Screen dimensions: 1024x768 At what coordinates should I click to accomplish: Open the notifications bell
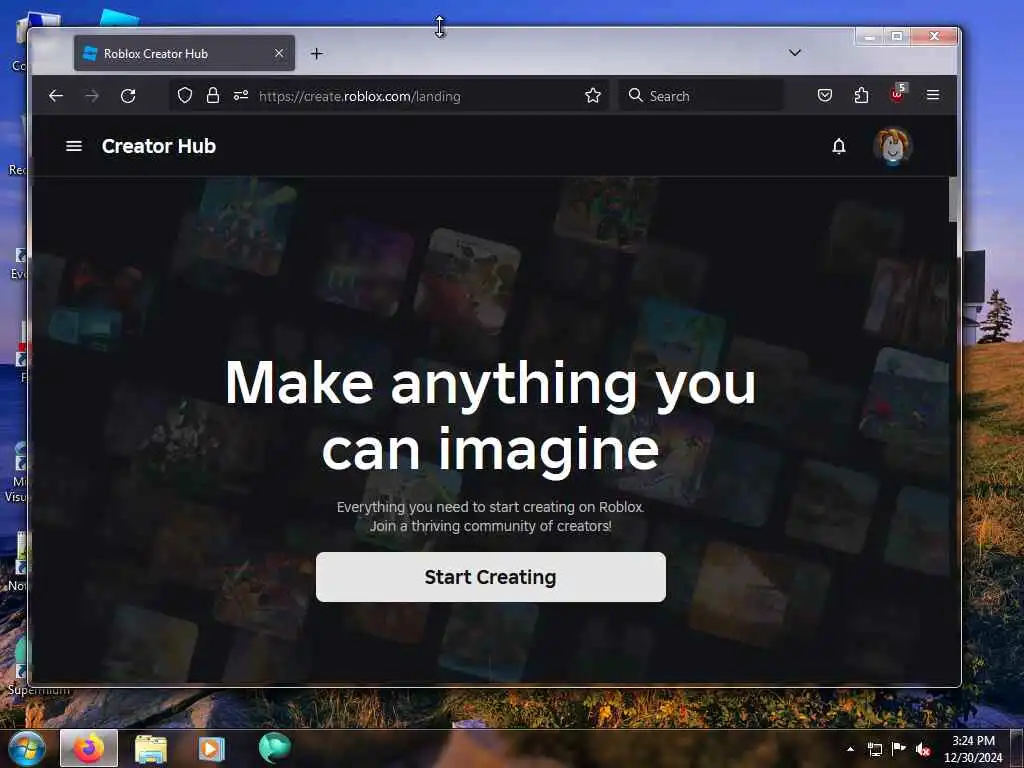point(839,146)
